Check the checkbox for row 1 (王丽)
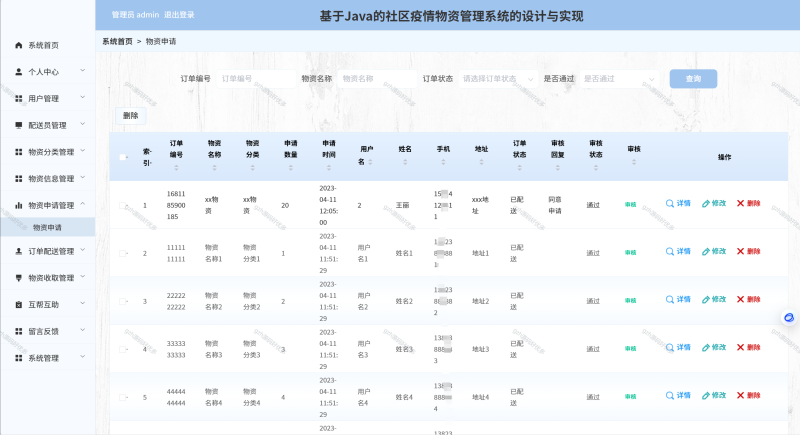 (122, 205)
